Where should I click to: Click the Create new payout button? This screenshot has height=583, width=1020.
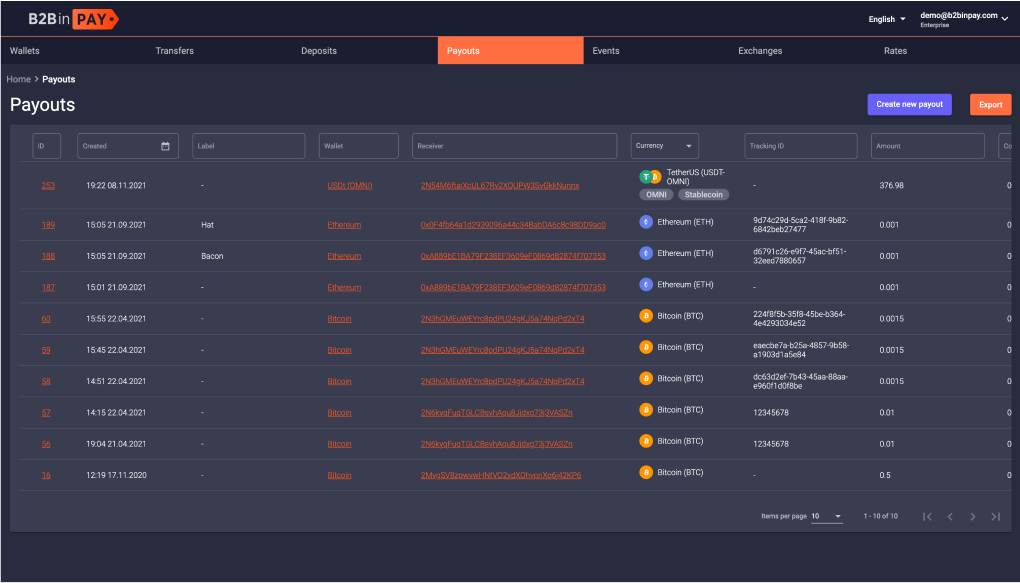pos(909,104)
